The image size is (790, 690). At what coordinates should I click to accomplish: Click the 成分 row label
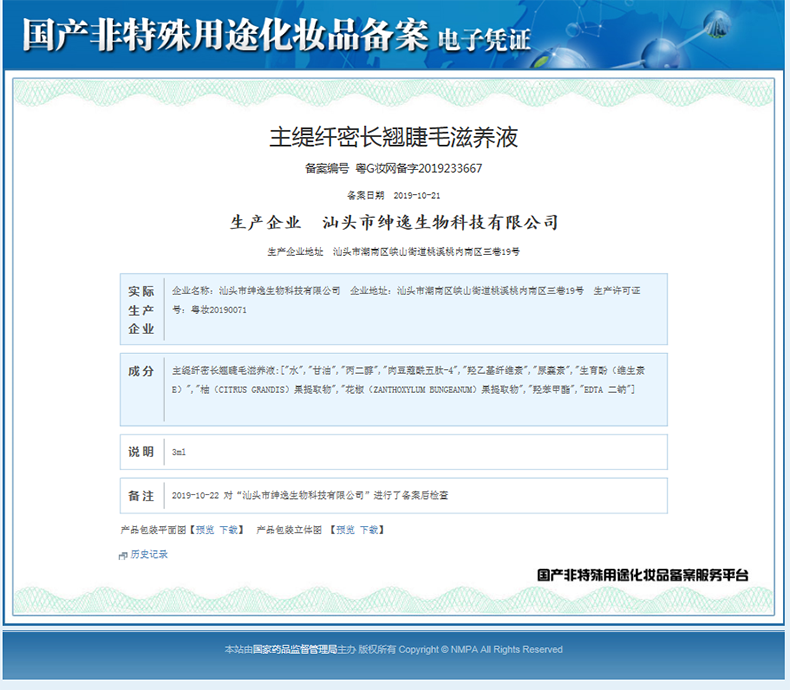click(x=141, y=372)
